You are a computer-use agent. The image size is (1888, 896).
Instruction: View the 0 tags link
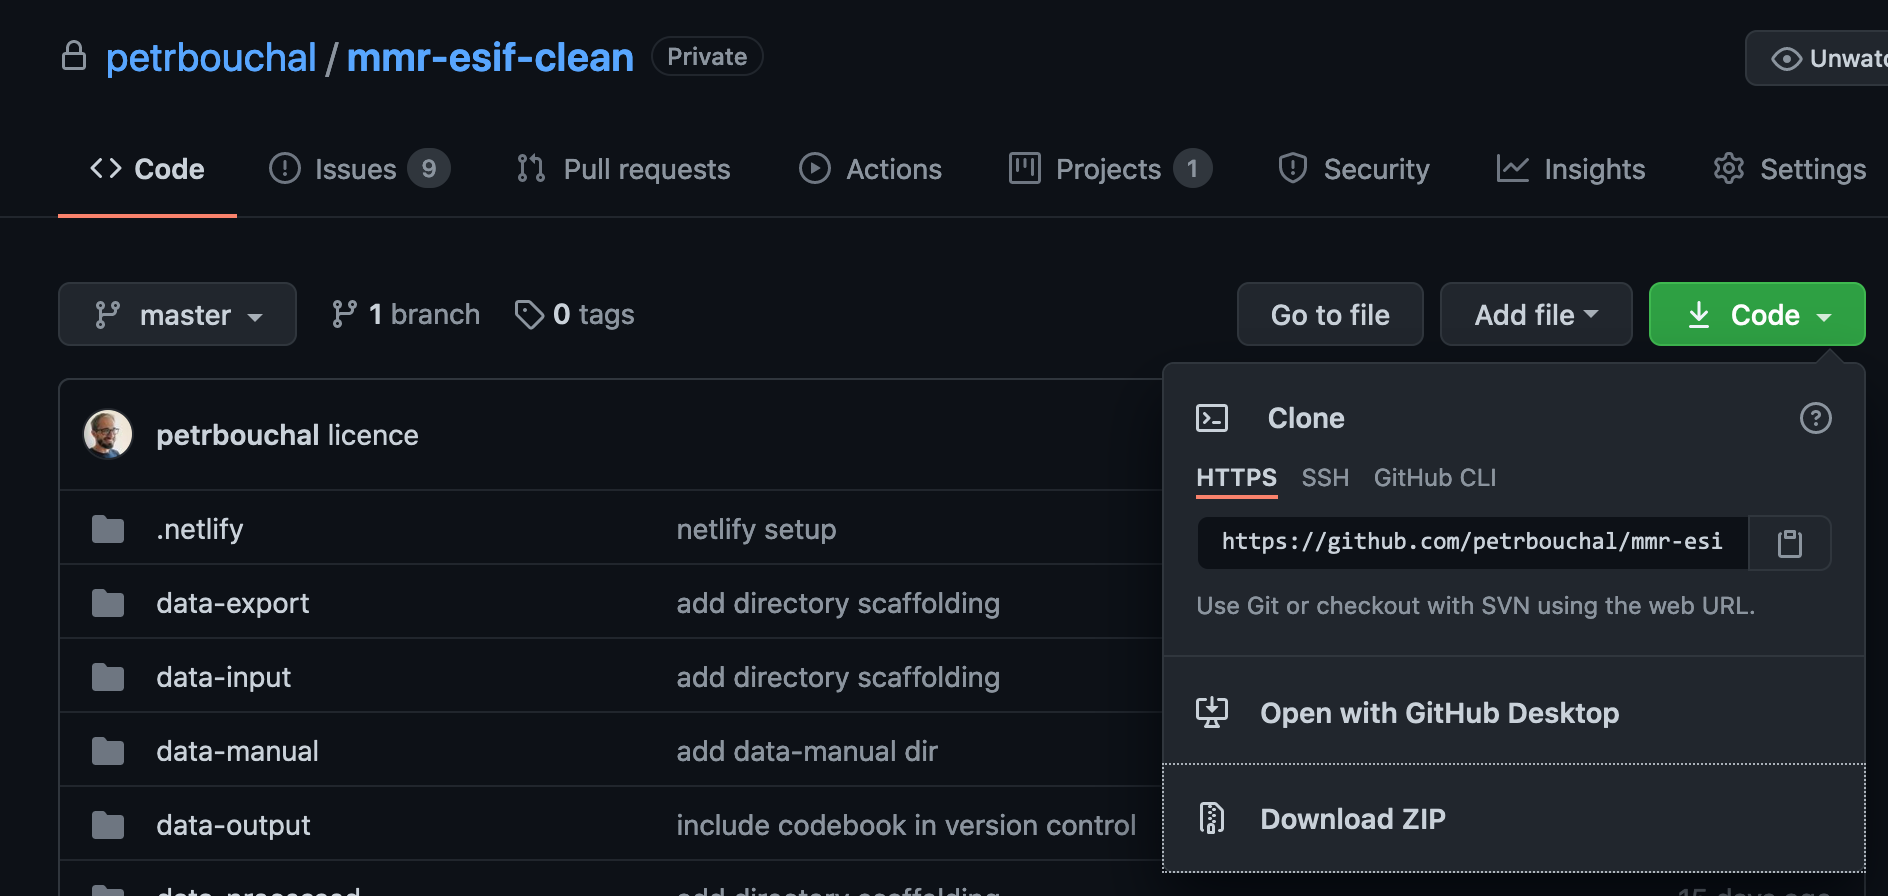pos(575,315)
